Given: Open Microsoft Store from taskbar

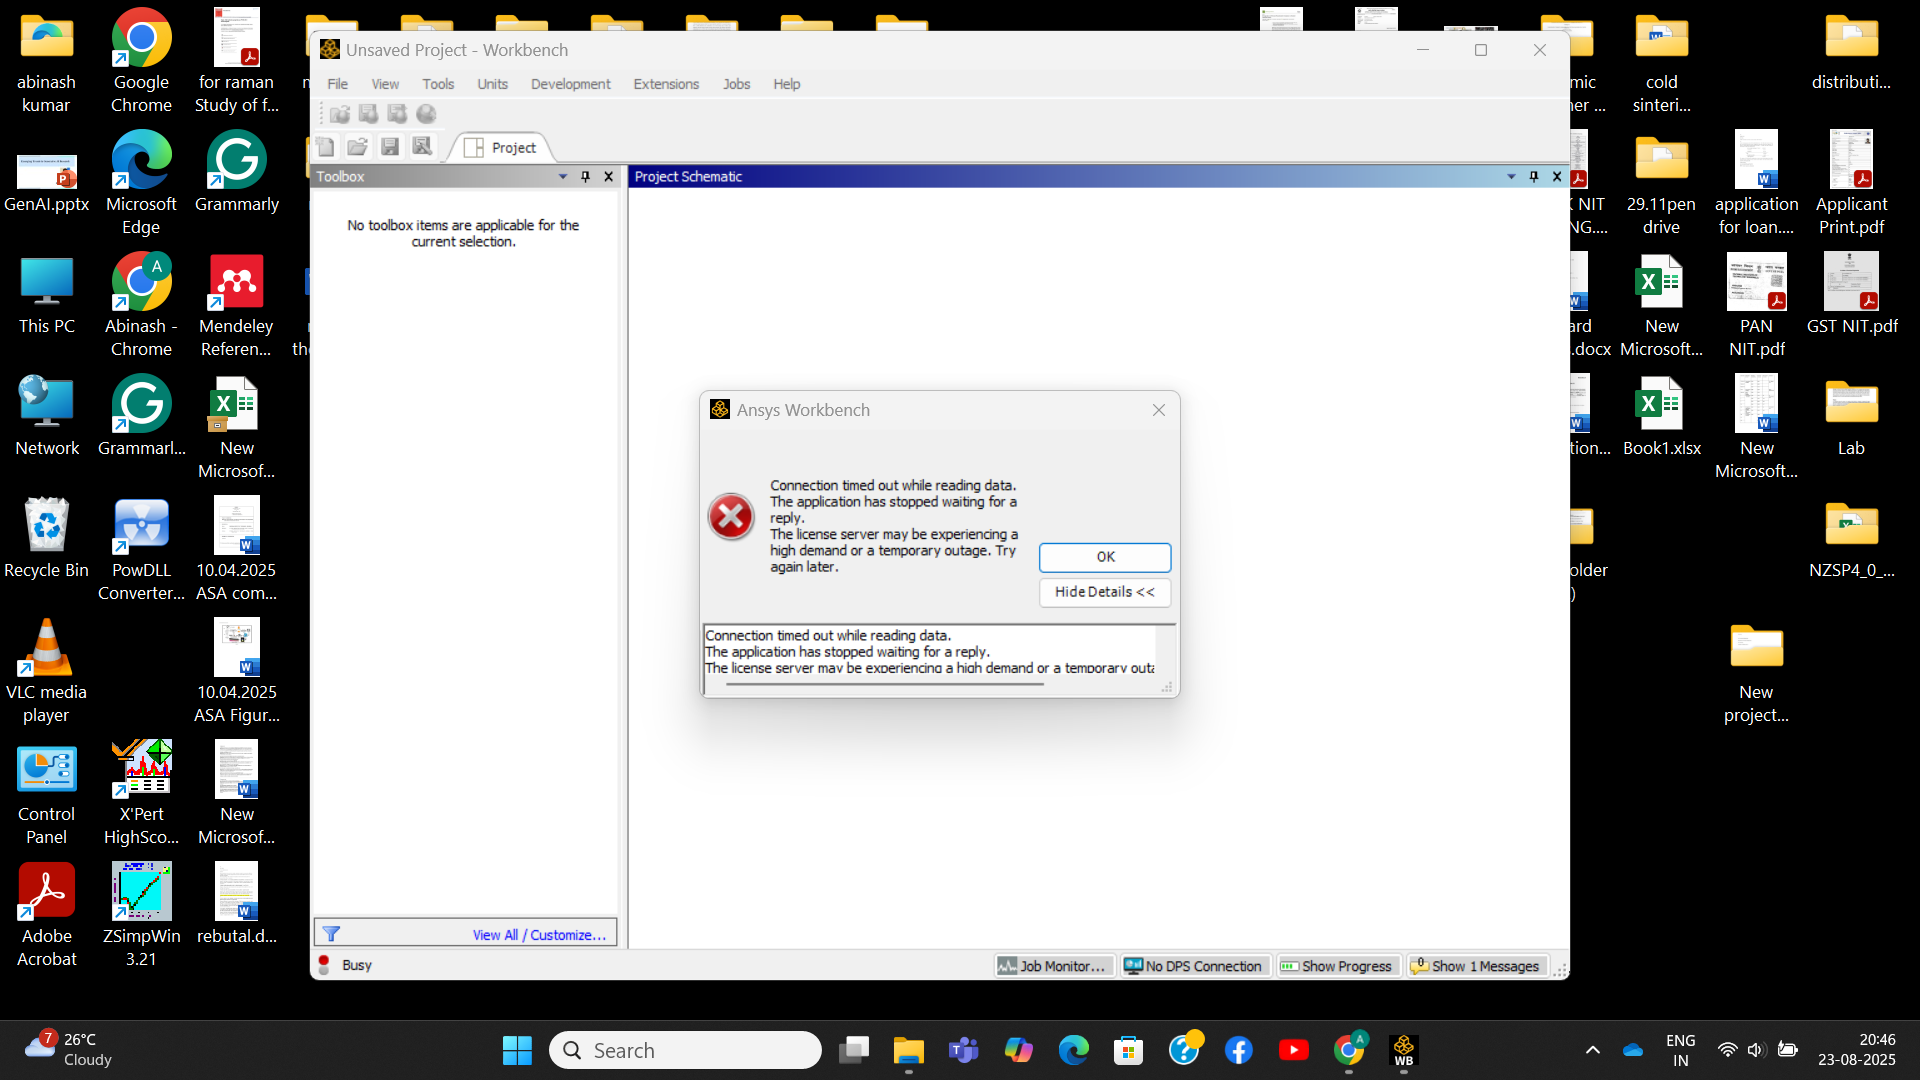Looking at the screenshot, I should (x=1128, y=1050).
